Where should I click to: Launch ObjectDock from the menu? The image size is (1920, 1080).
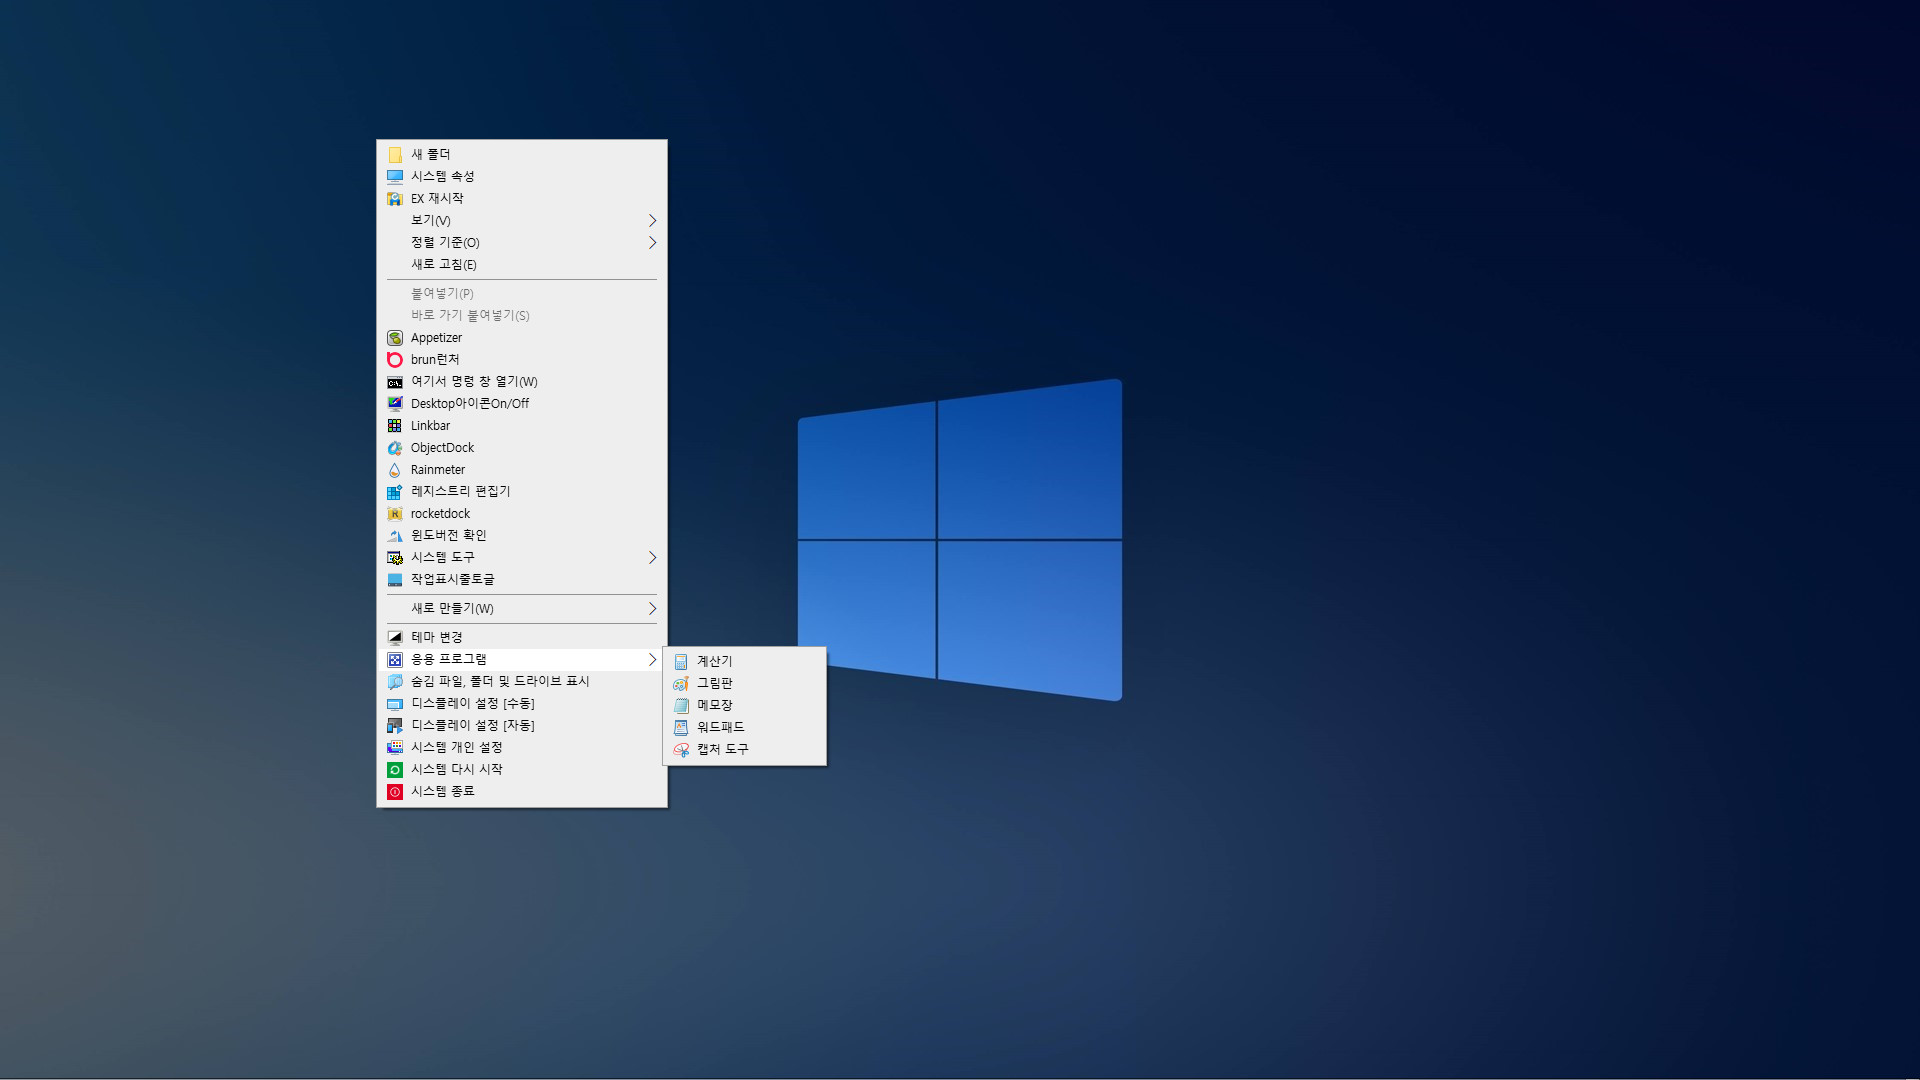click(x=521, y=447)
